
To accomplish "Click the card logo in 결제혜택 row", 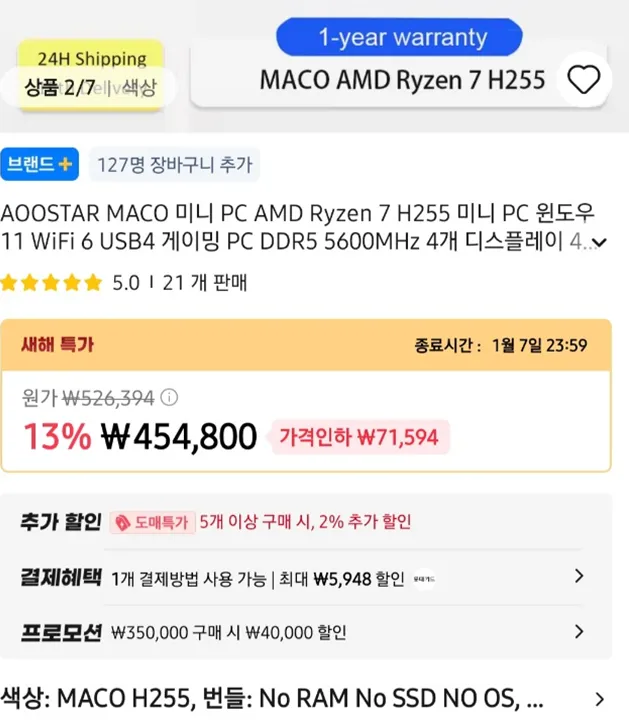I will (424, 577).
